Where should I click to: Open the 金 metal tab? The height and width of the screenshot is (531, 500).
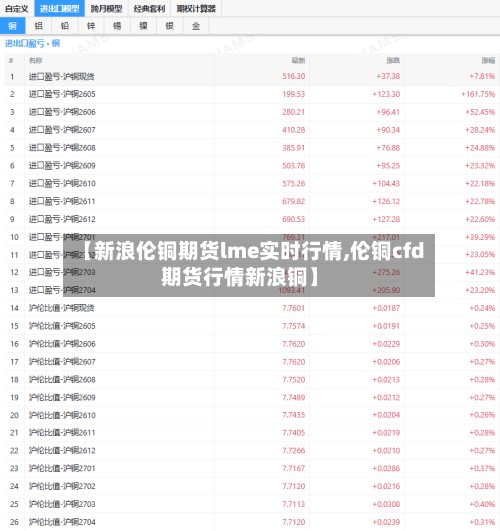196,26
